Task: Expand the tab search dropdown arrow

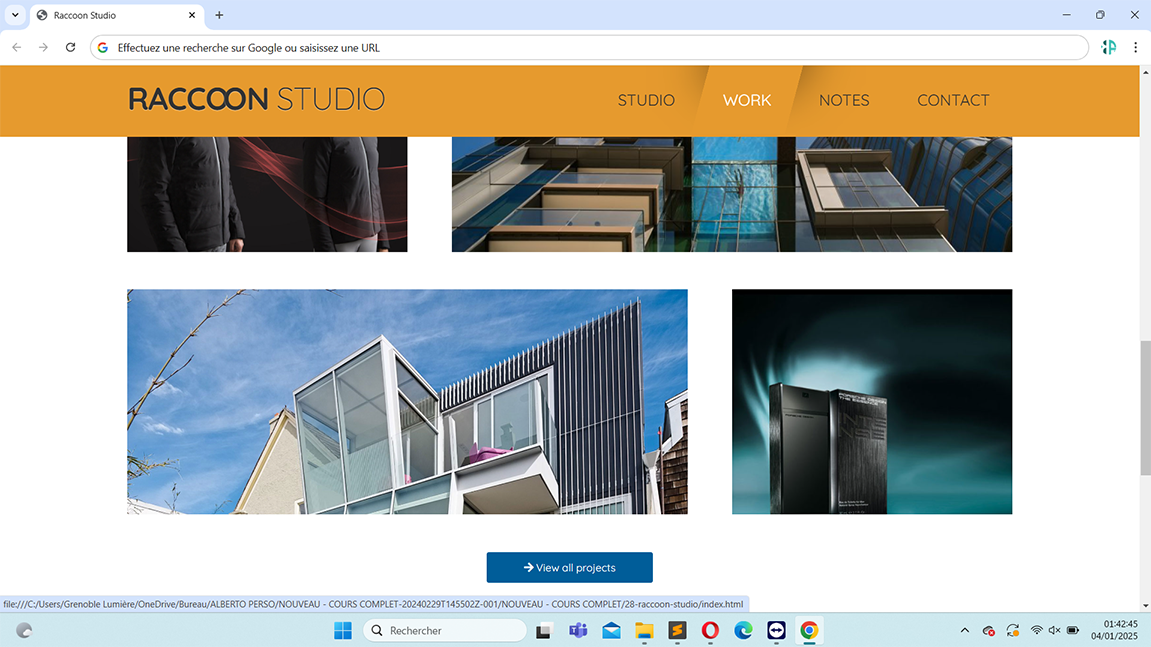Action: pyautogui.click(x=15, y=15)
